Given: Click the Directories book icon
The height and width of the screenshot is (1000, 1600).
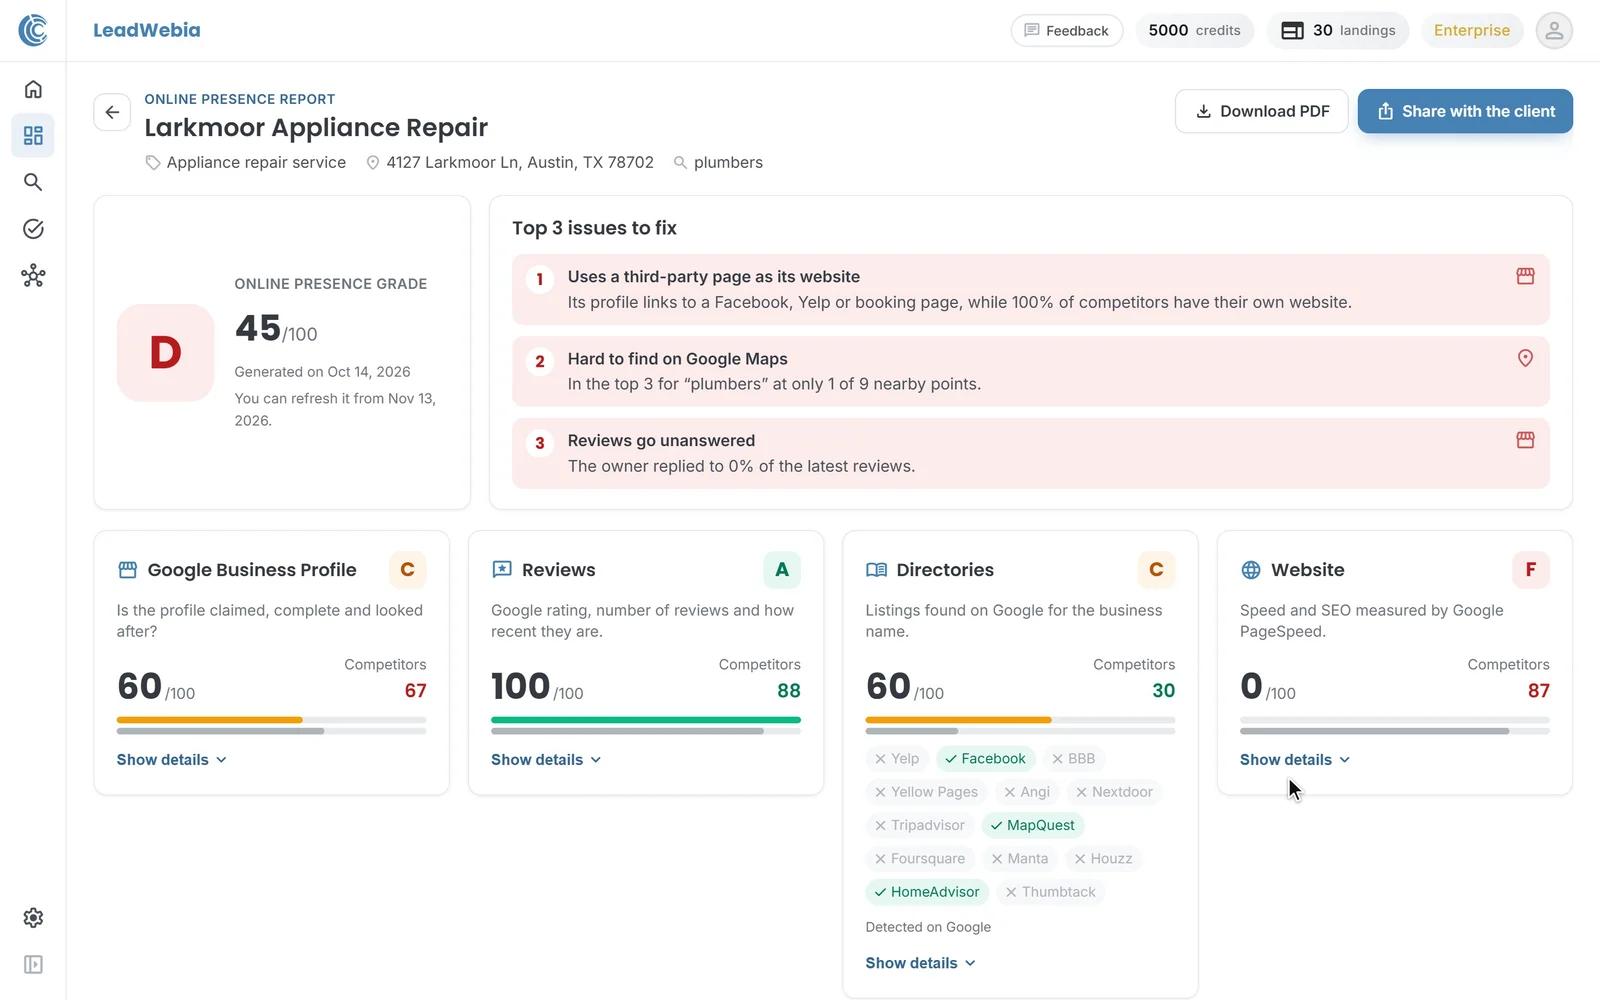Looking at the screenshot, I should pos(876,570).
